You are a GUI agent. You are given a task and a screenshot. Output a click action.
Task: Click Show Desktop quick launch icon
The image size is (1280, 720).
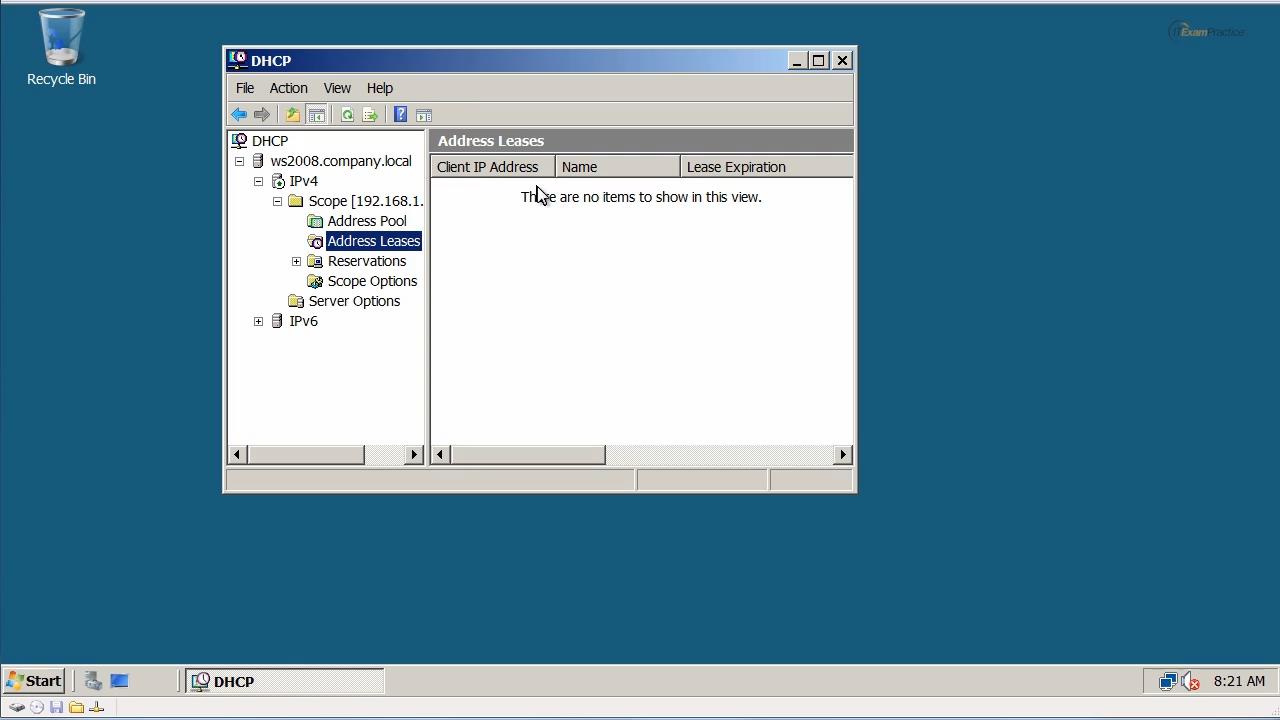point(119,681)
